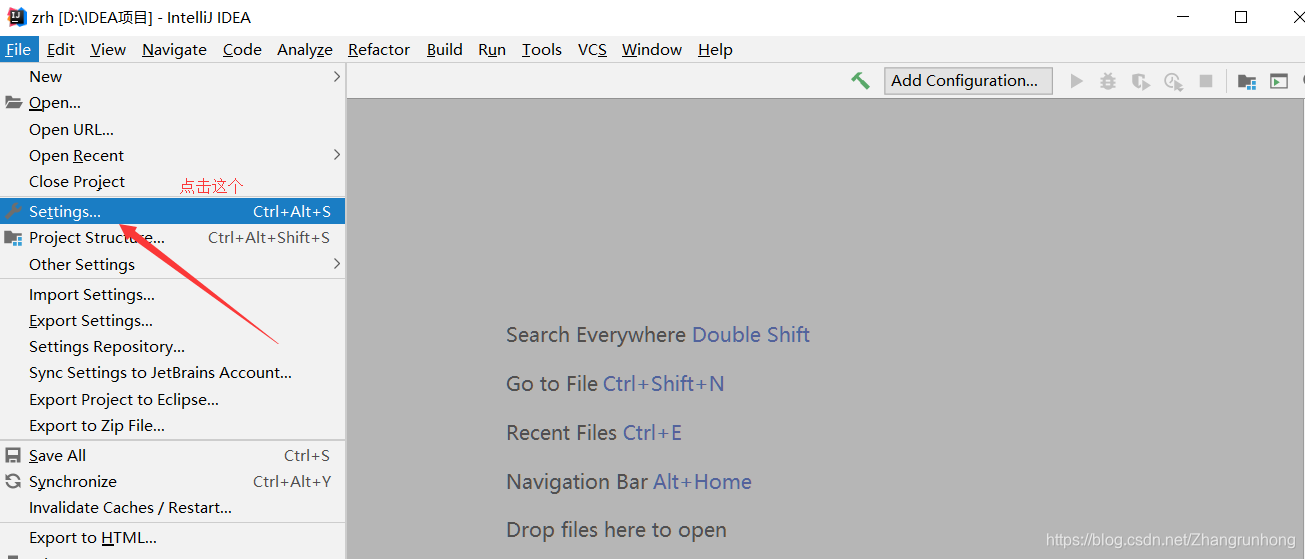Click the Recent Files Ctrl+E hint
The height and width of the screenshot is (559, 1305).
pyautogui.click(x=594, y=433)
